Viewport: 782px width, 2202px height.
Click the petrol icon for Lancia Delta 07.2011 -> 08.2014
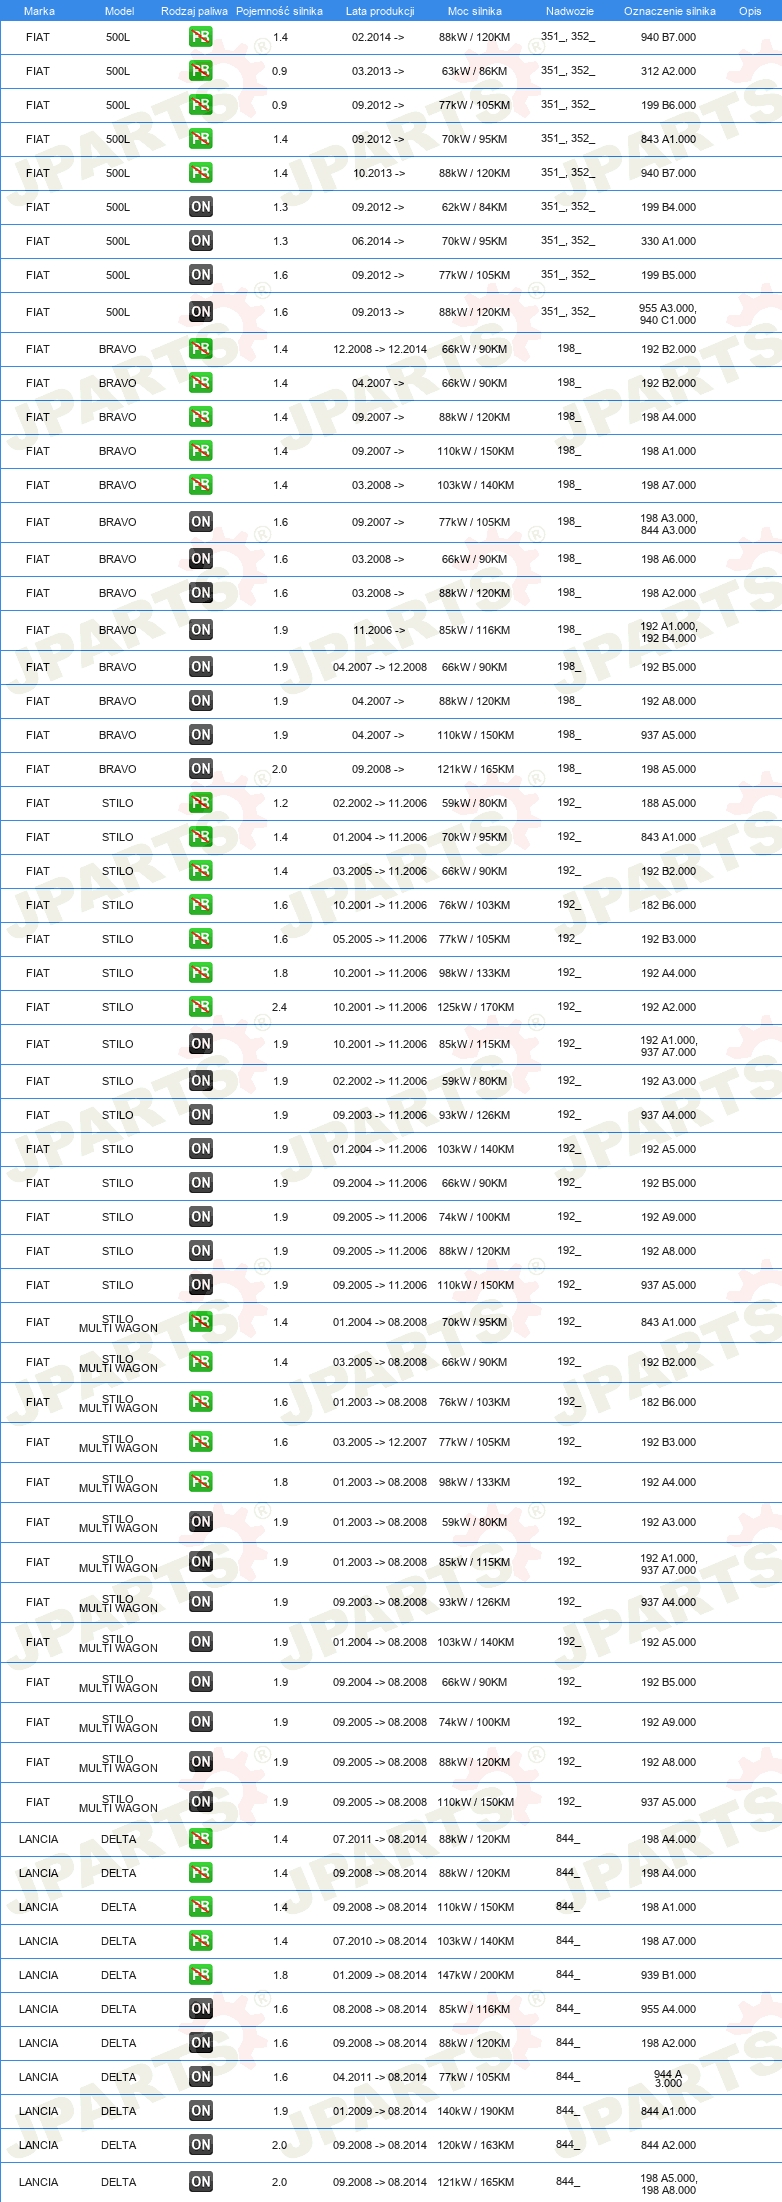click(x=201, y=1839)
